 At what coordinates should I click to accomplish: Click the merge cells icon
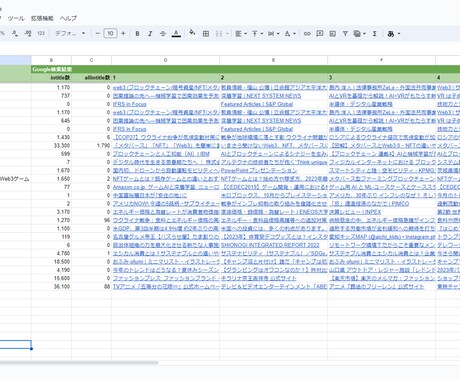[x=219, y=34]
